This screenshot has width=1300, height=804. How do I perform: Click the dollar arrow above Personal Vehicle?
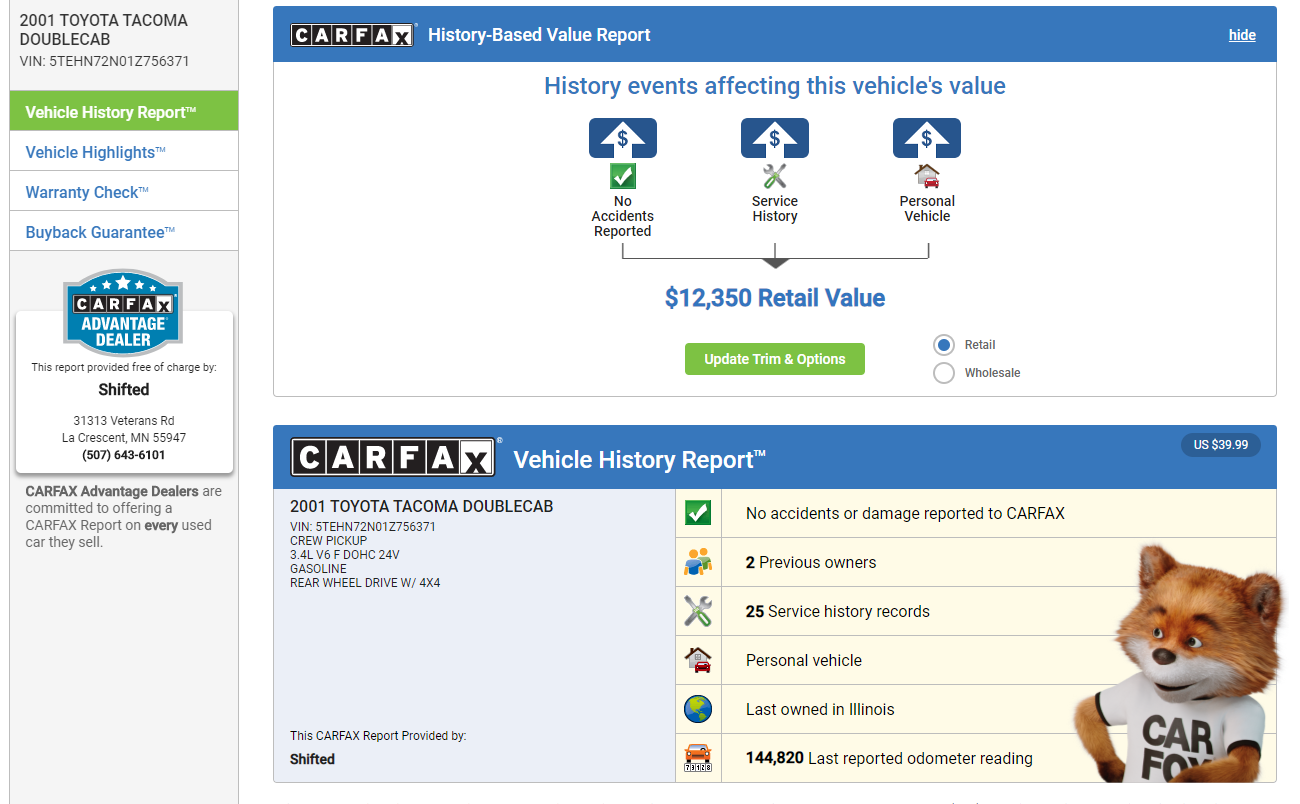927,138
